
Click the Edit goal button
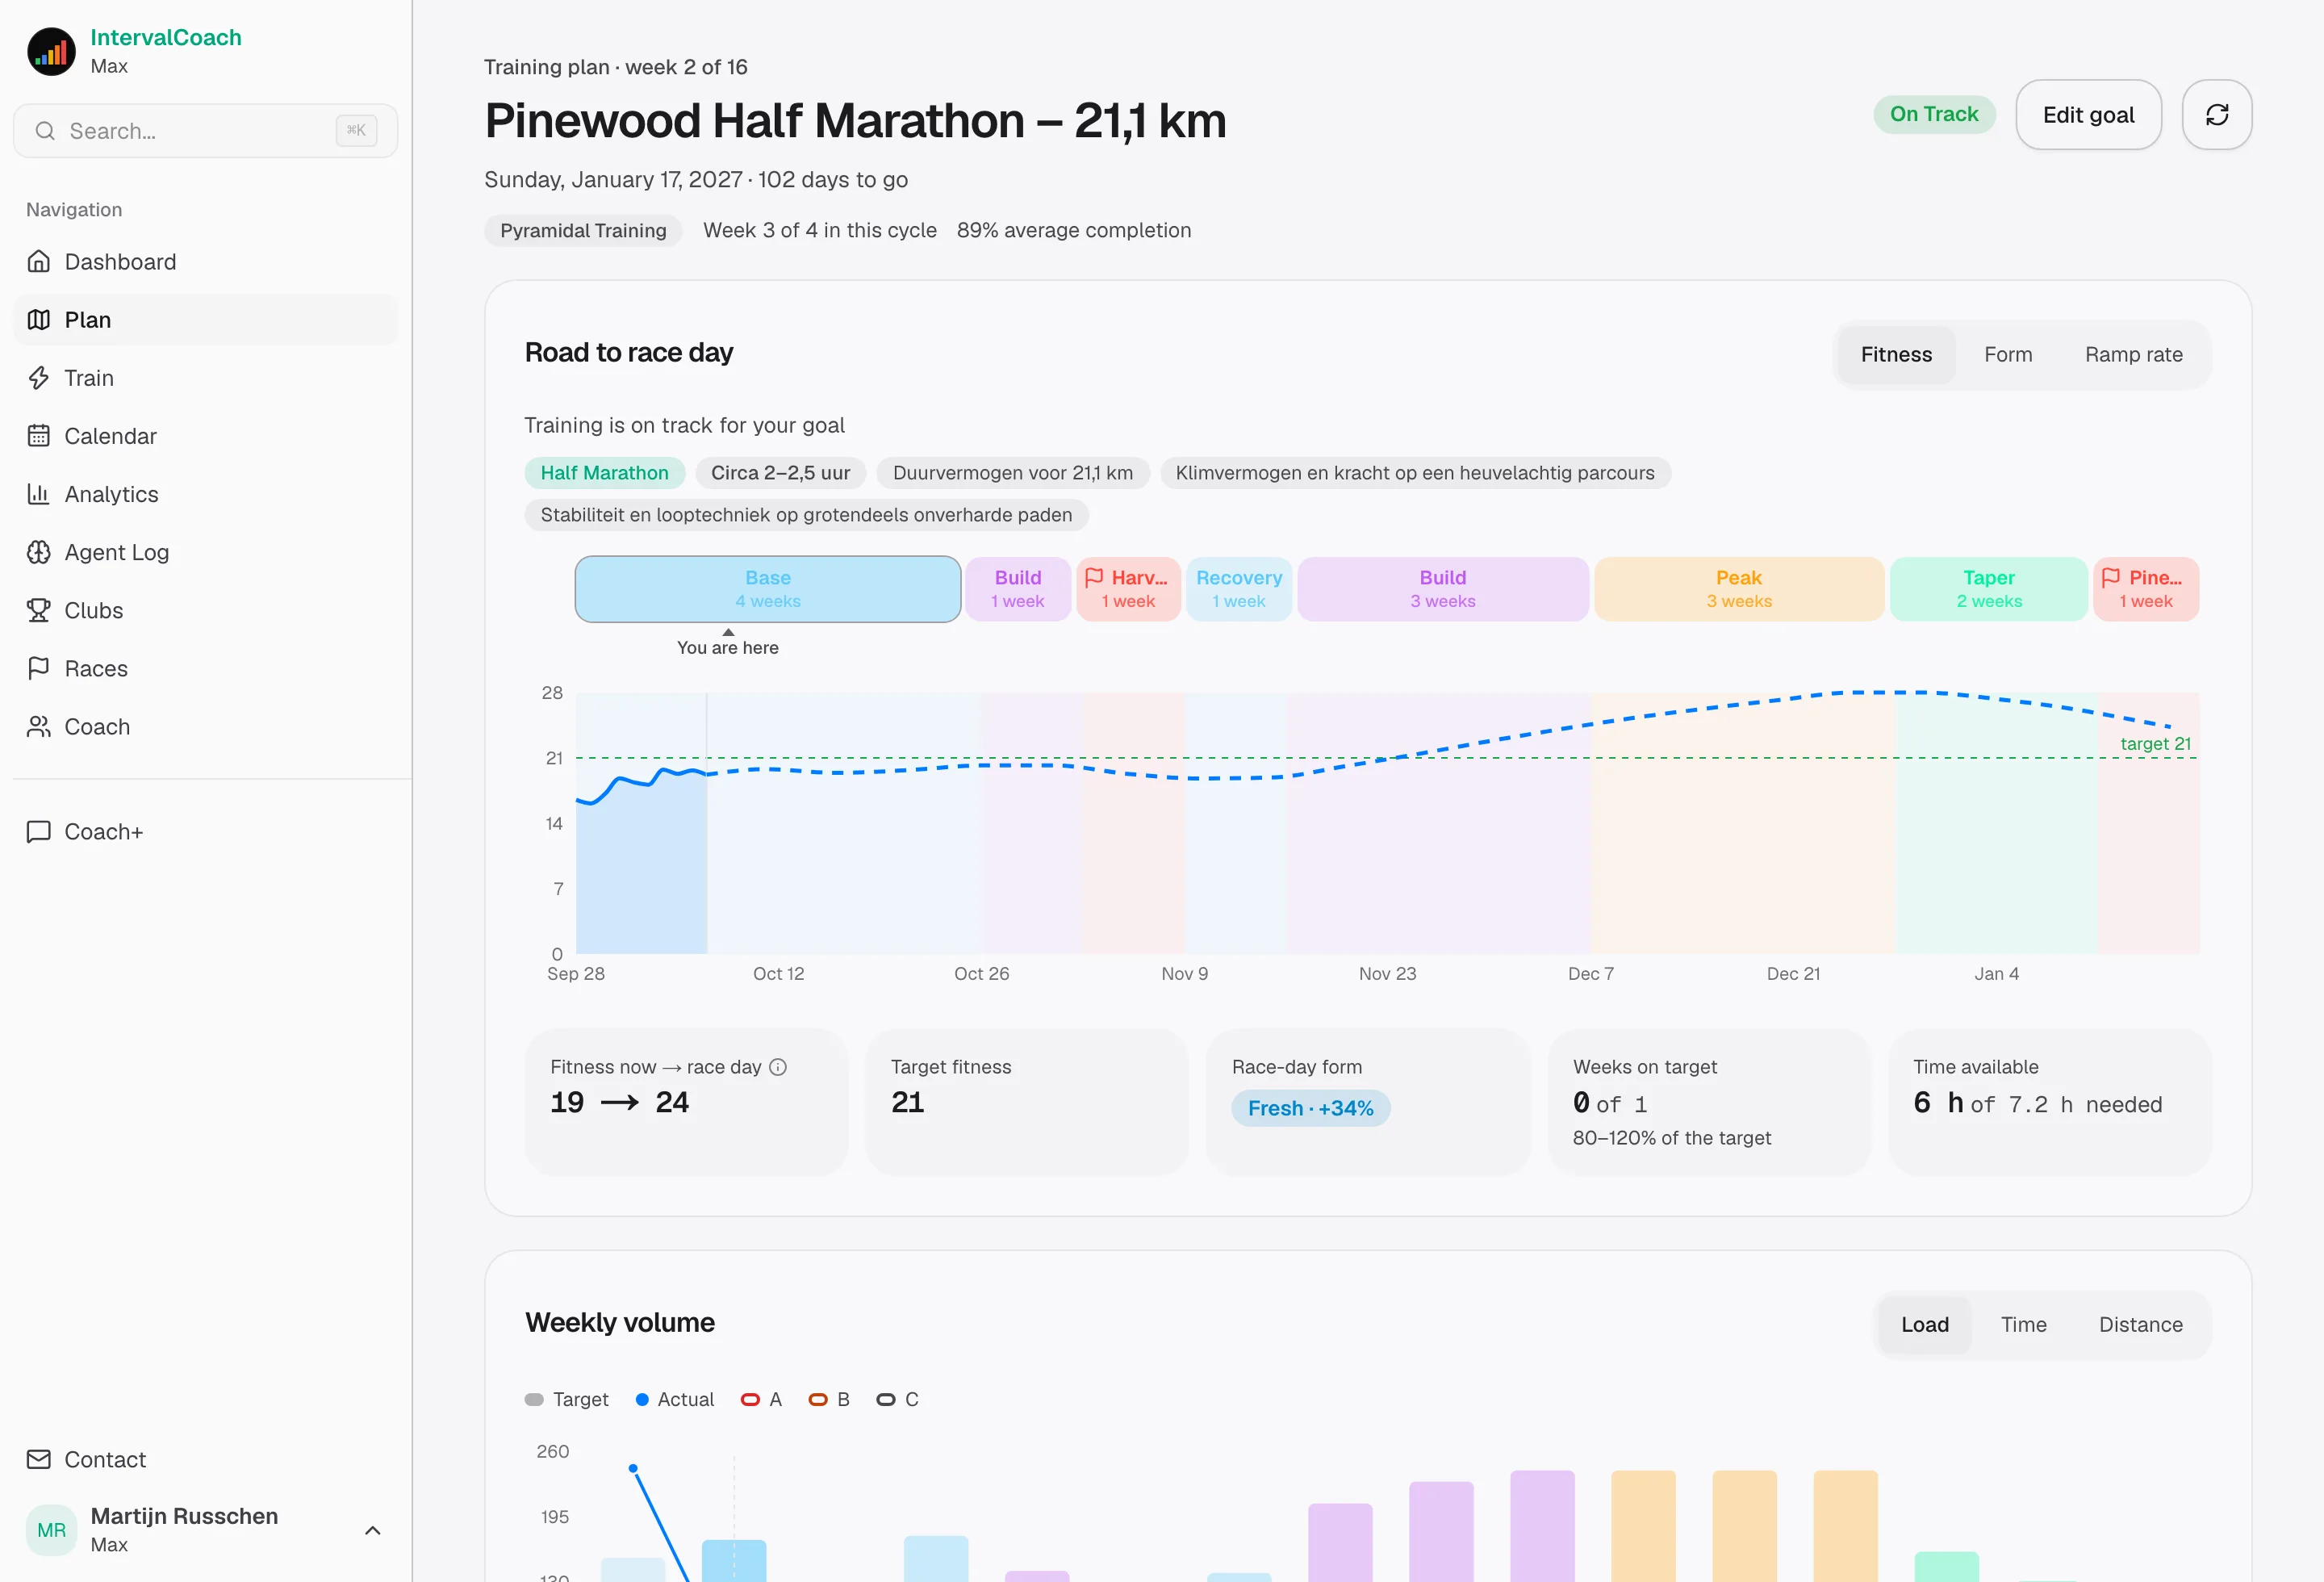click(x=2088, y=115)
